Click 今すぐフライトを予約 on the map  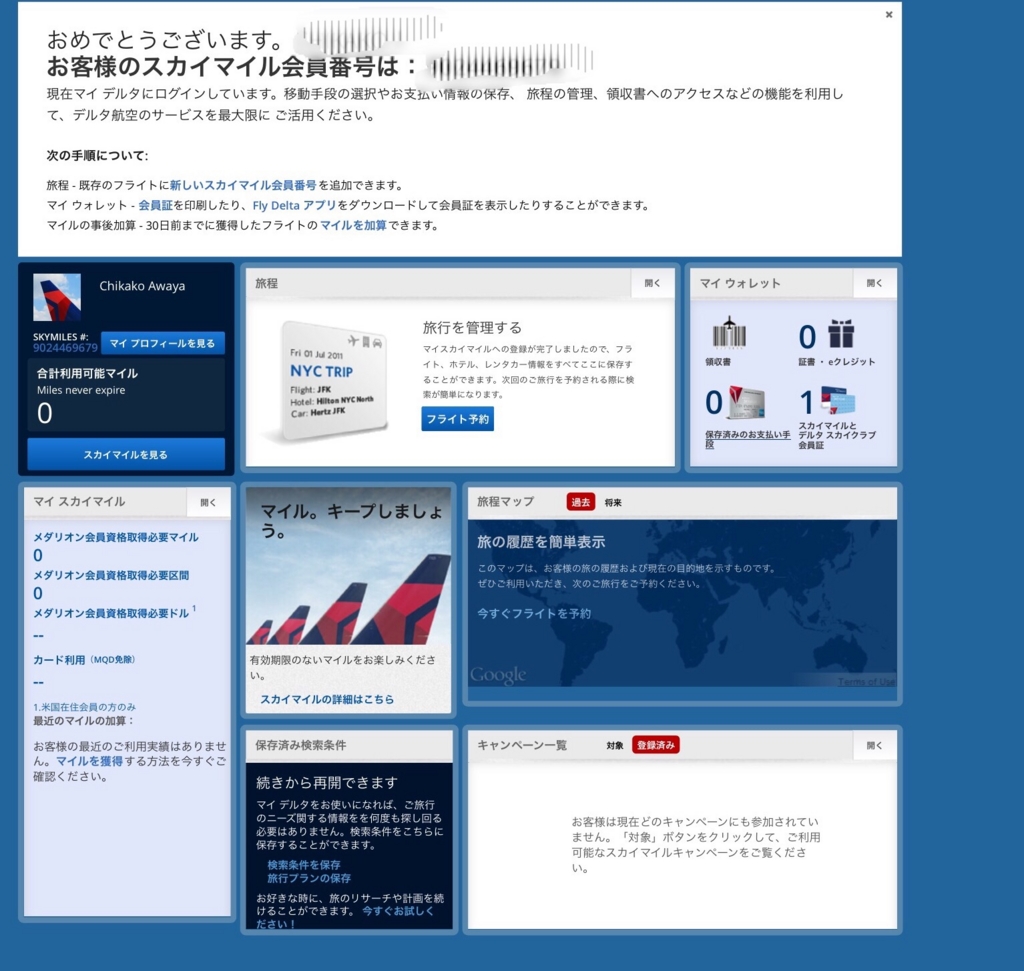pos(534,614)
